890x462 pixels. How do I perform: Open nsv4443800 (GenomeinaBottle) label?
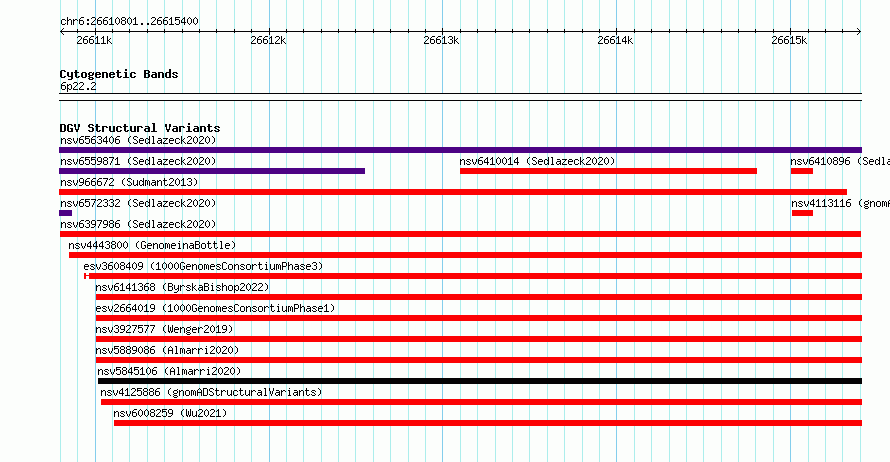coord(152,245)
